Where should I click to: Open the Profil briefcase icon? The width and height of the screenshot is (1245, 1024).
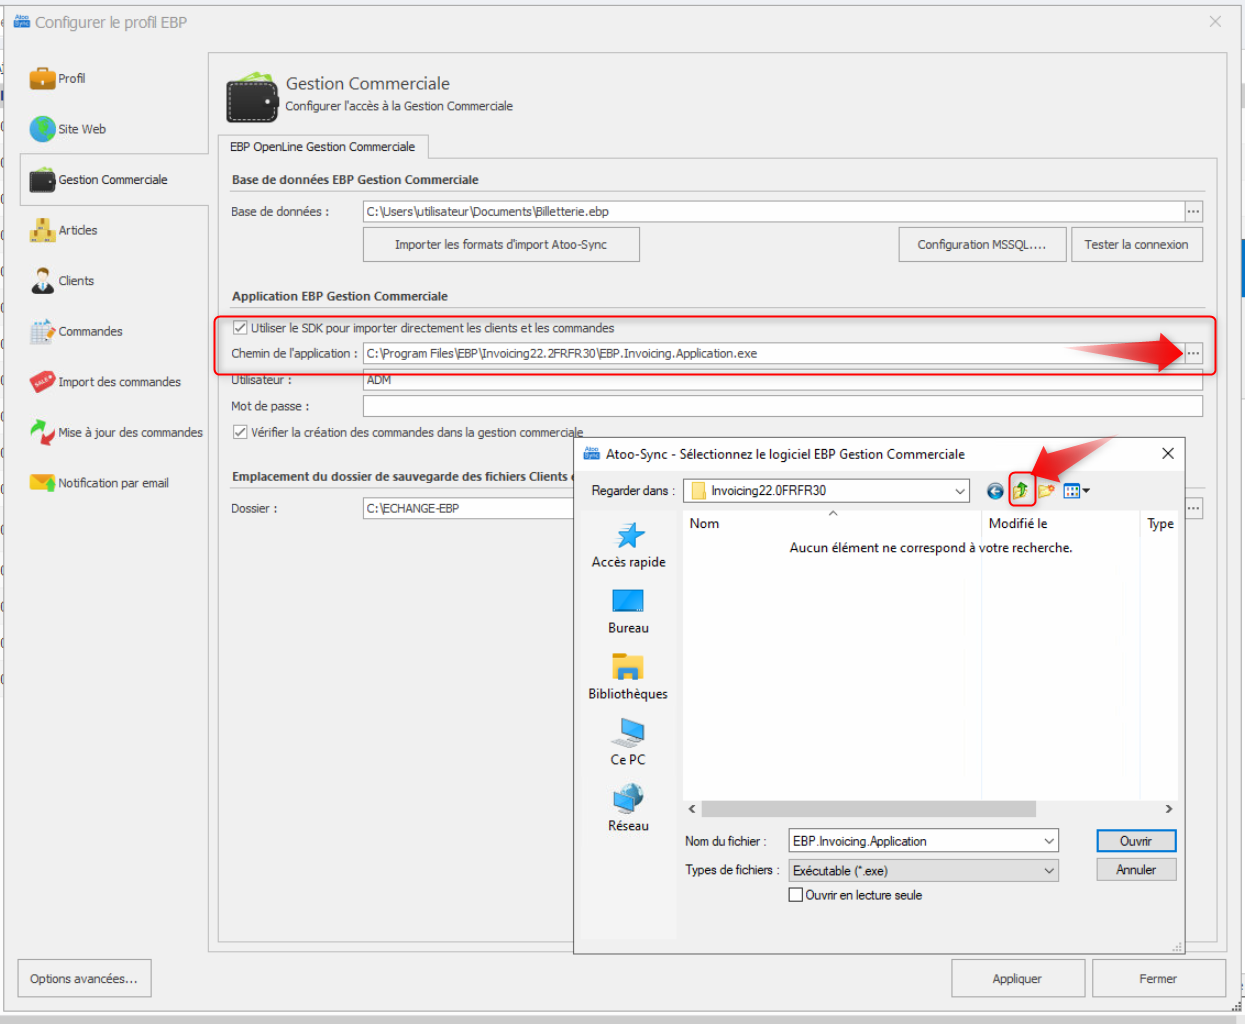tap(42, 78)
